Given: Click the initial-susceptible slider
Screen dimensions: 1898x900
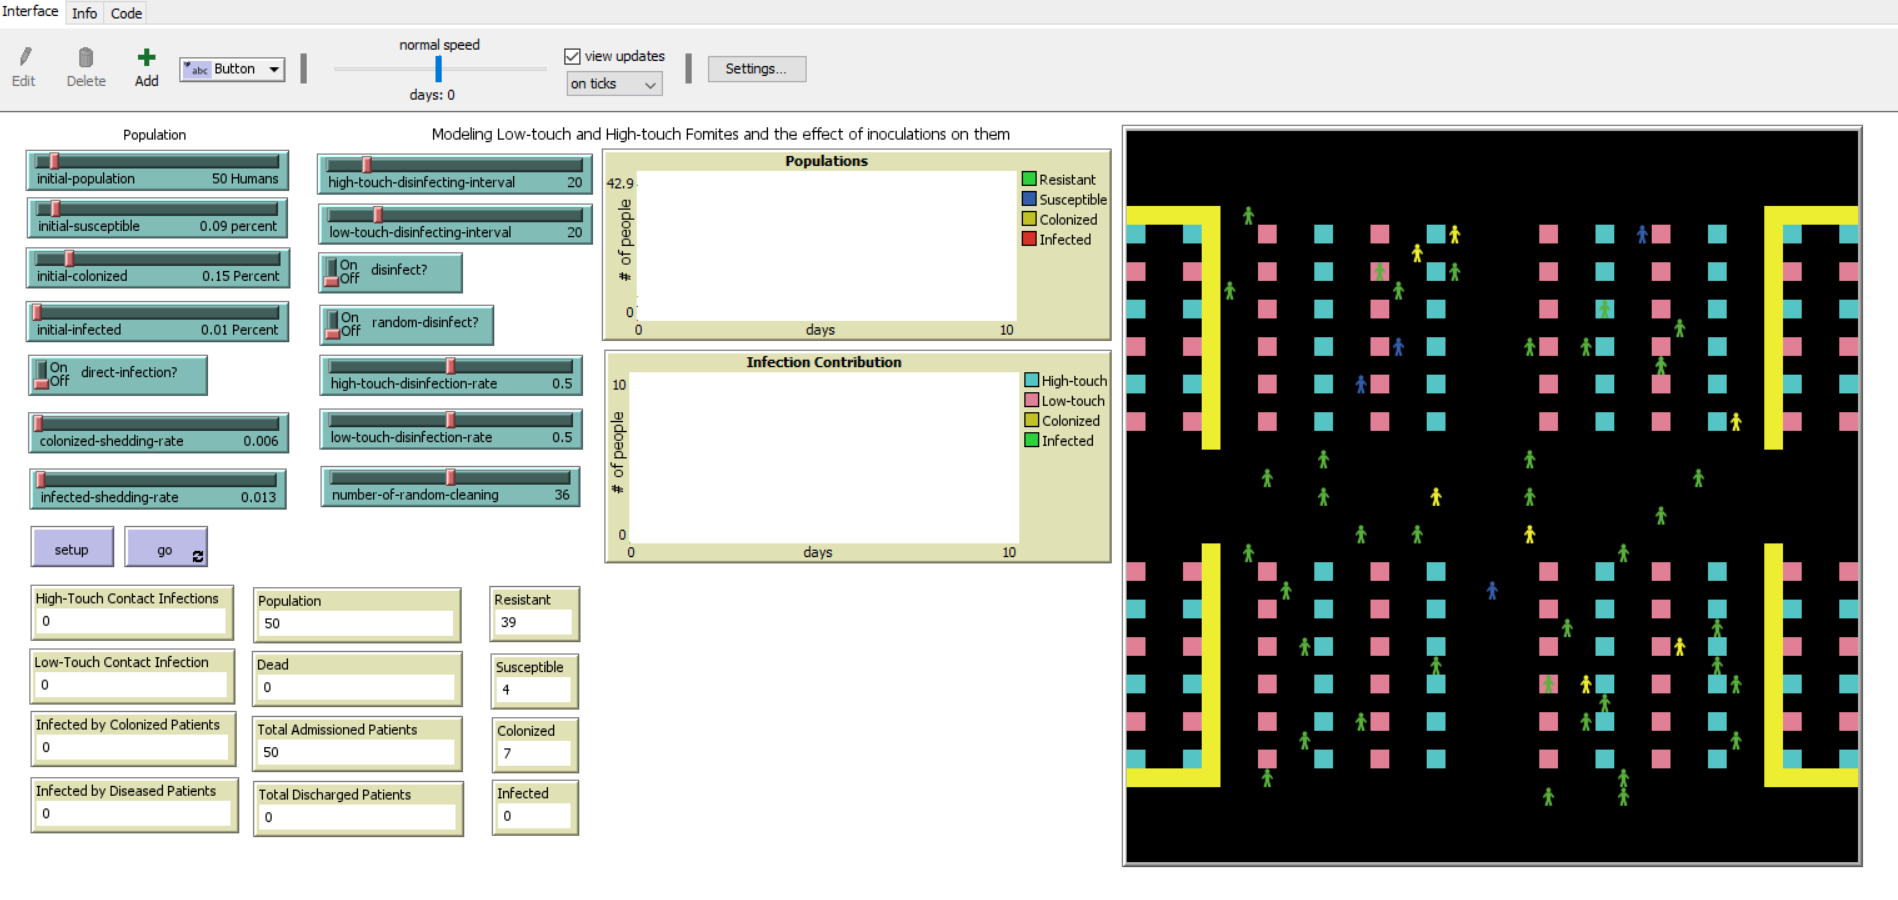Looking at the screenshot, I should pyautogui.click(x=157, y=218).
